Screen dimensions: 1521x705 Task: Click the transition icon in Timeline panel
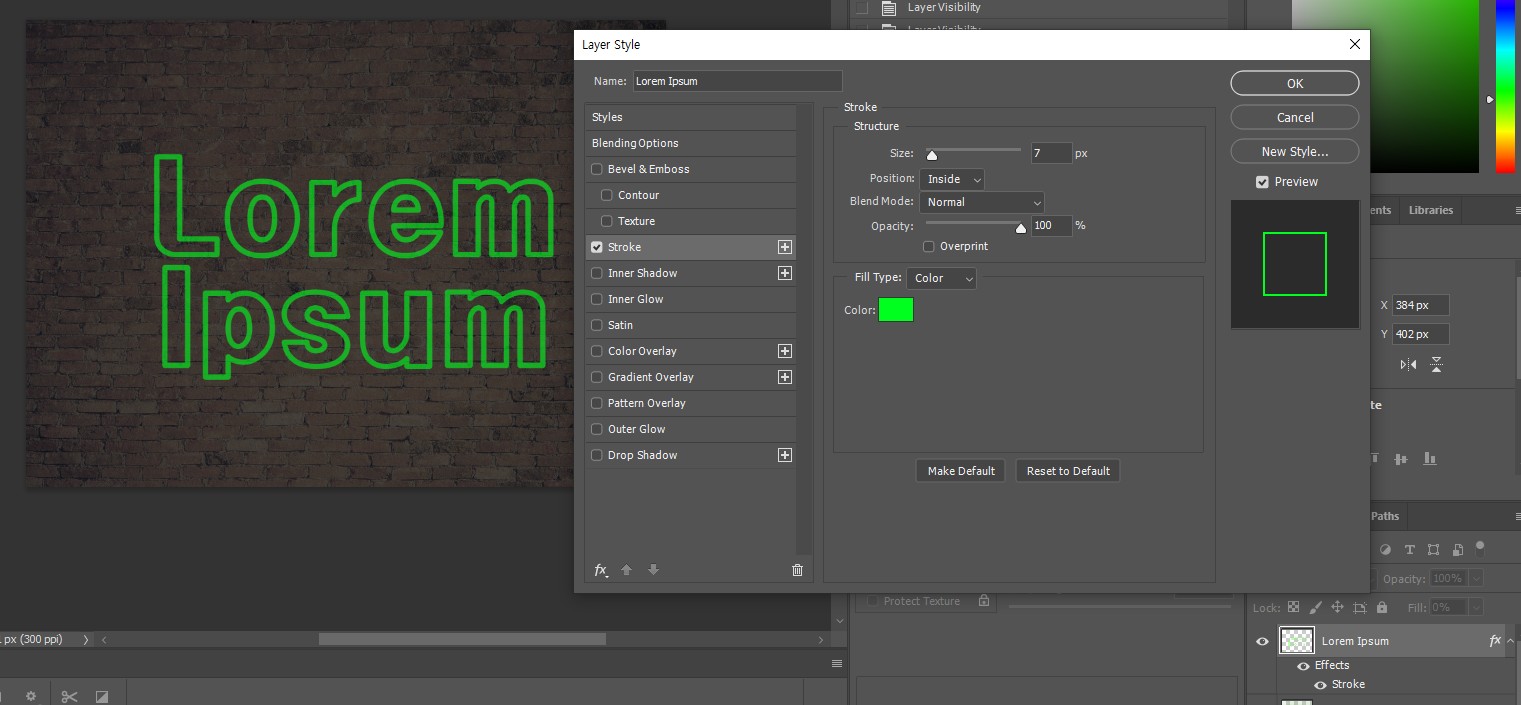point(102,697)
